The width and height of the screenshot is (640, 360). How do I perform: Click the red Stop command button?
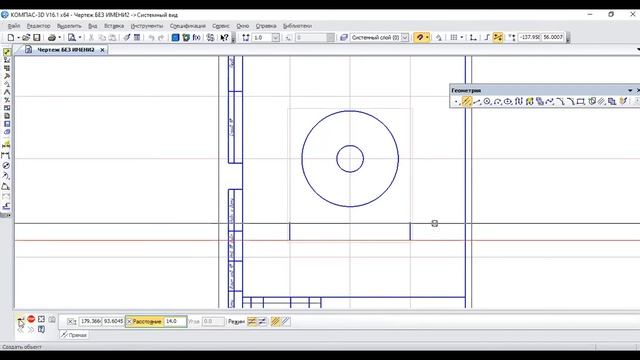click(31, 319)
